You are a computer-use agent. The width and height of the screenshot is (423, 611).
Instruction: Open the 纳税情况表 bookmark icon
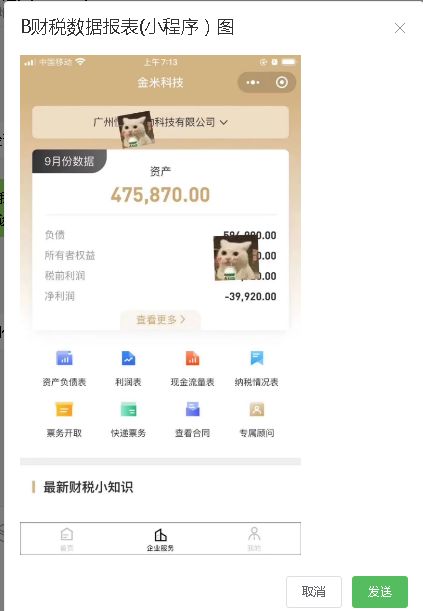click(x=257, y=358)
